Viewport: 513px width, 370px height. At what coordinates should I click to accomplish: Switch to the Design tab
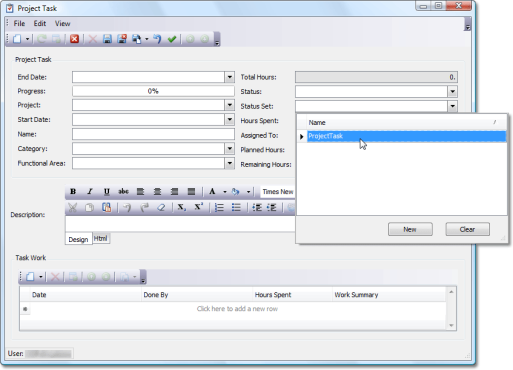pos(78,239)
